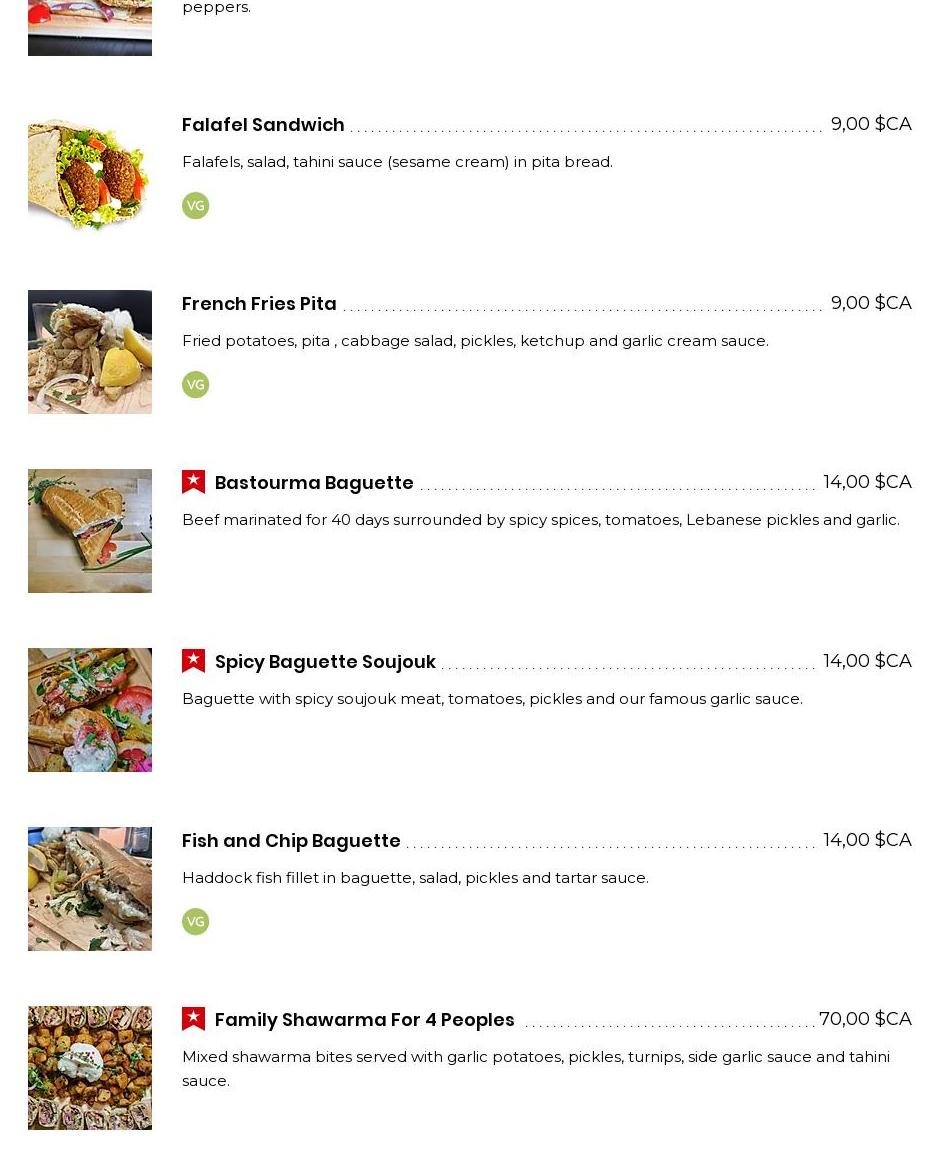Click the VG badge under Falafel Sandwich

click(x=195, y=205)
